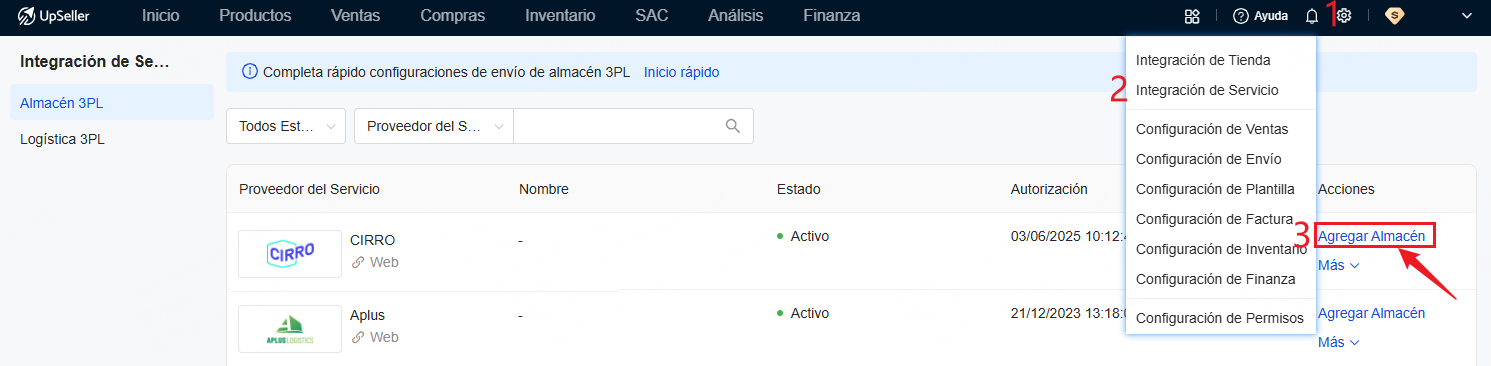Click the Aplus Logistics logo
Image resolution: width=1491 pixels, height=366 pixels.
pyautogui.click(x=290, y=329)
